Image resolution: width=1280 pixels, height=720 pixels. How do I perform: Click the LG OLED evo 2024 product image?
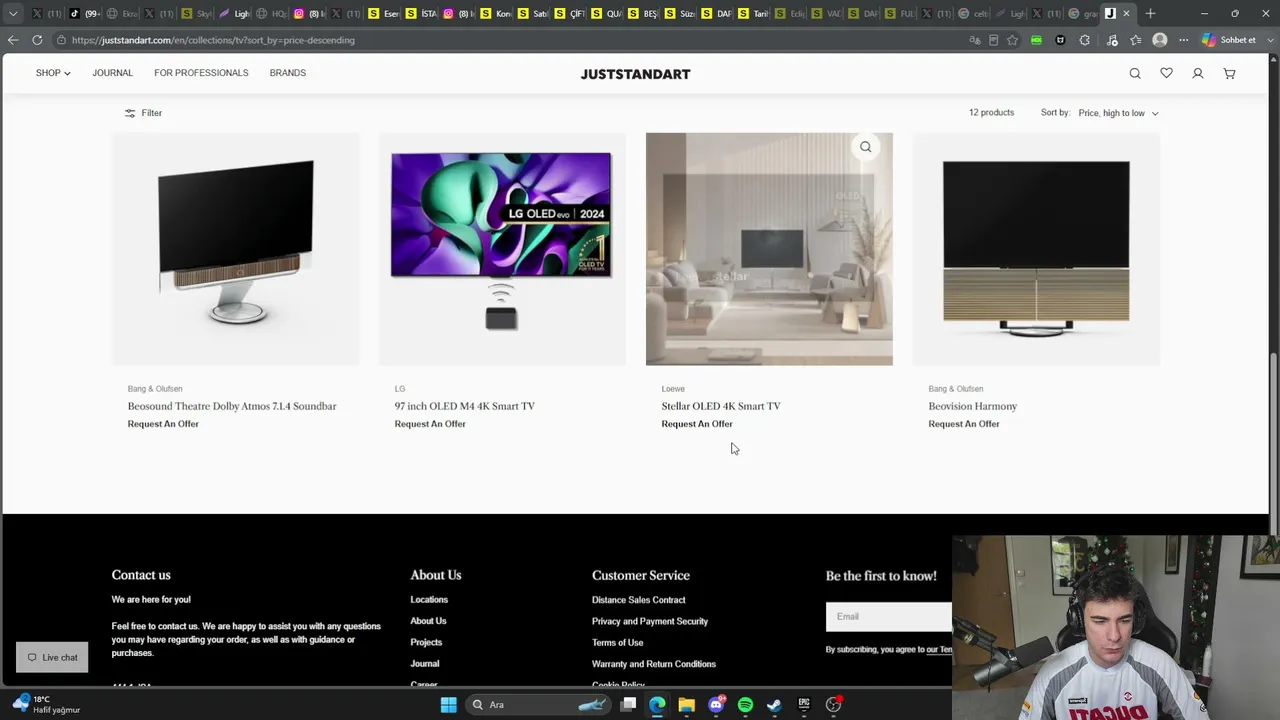coord(502,249)
